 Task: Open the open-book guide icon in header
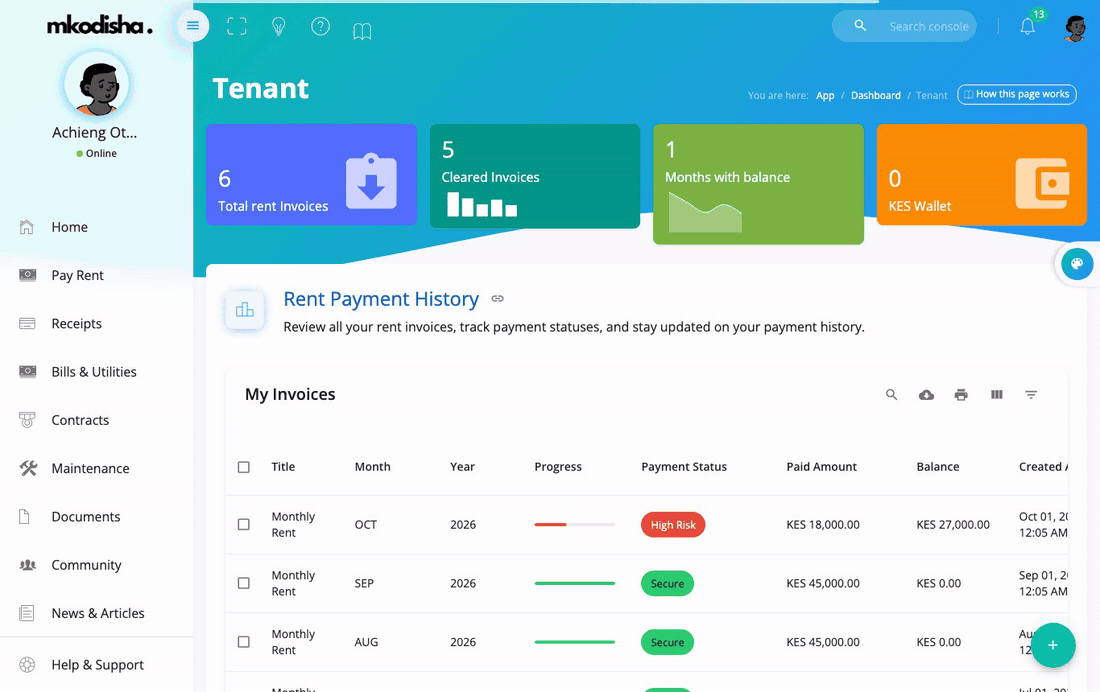[362, 30]
